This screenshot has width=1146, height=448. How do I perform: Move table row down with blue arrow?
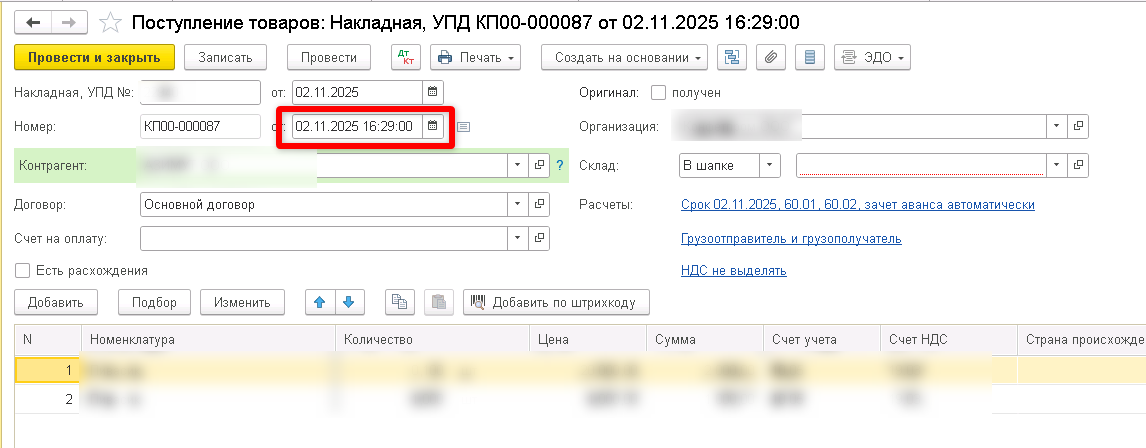point(349,302)
